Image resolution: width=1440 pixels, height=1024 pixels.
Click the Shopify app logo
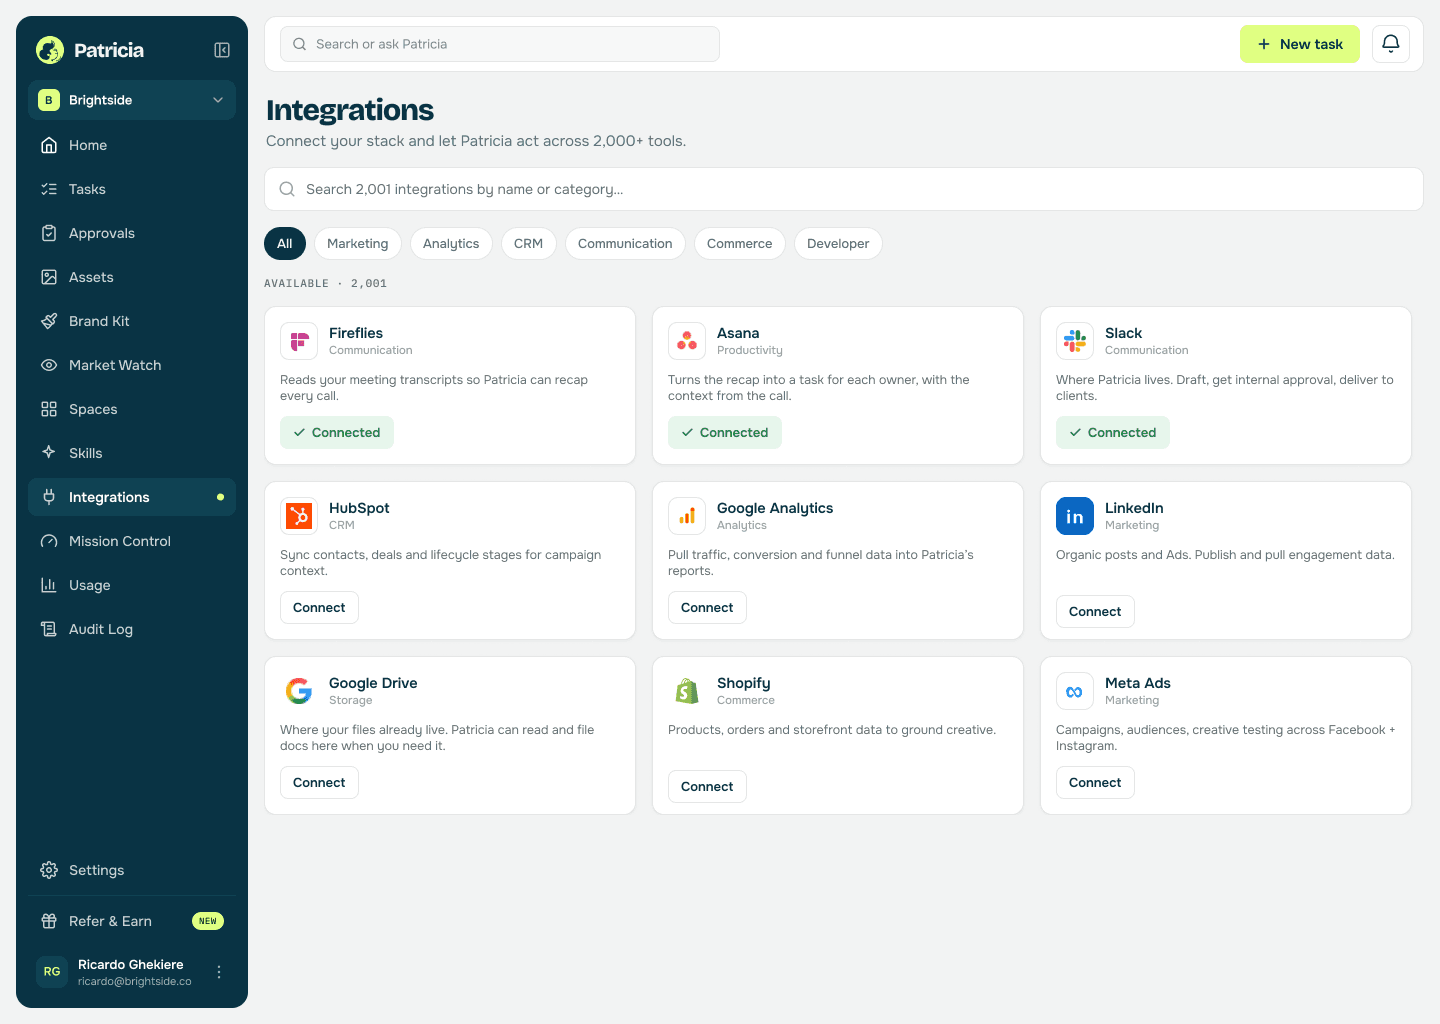pos(687,691)
